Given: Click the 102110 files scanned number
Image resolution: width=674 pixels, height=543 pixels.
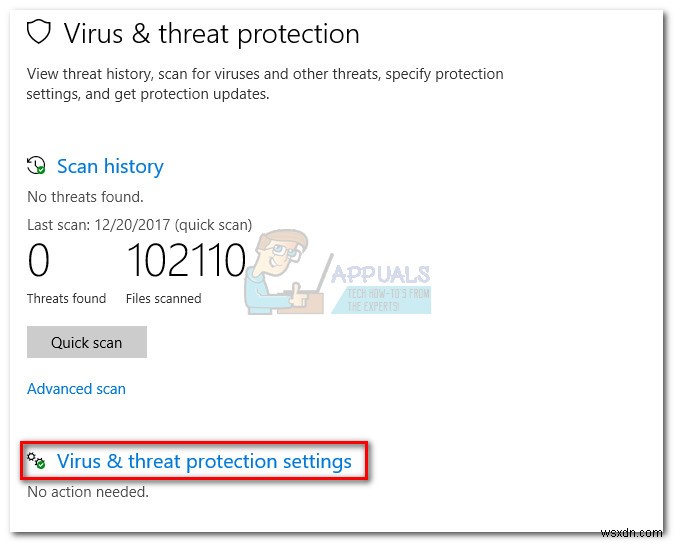Looking at the screenshot, I should click(x=186, y=261).
